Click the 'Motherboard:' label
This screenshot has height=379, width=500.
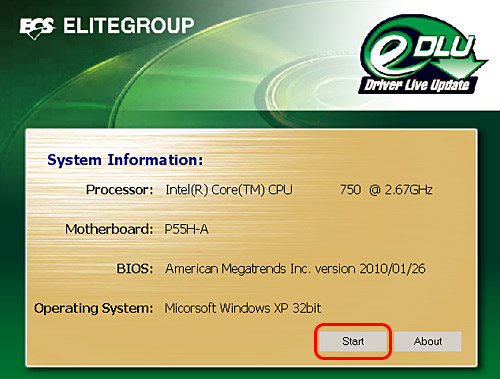(x=109, y=229)
